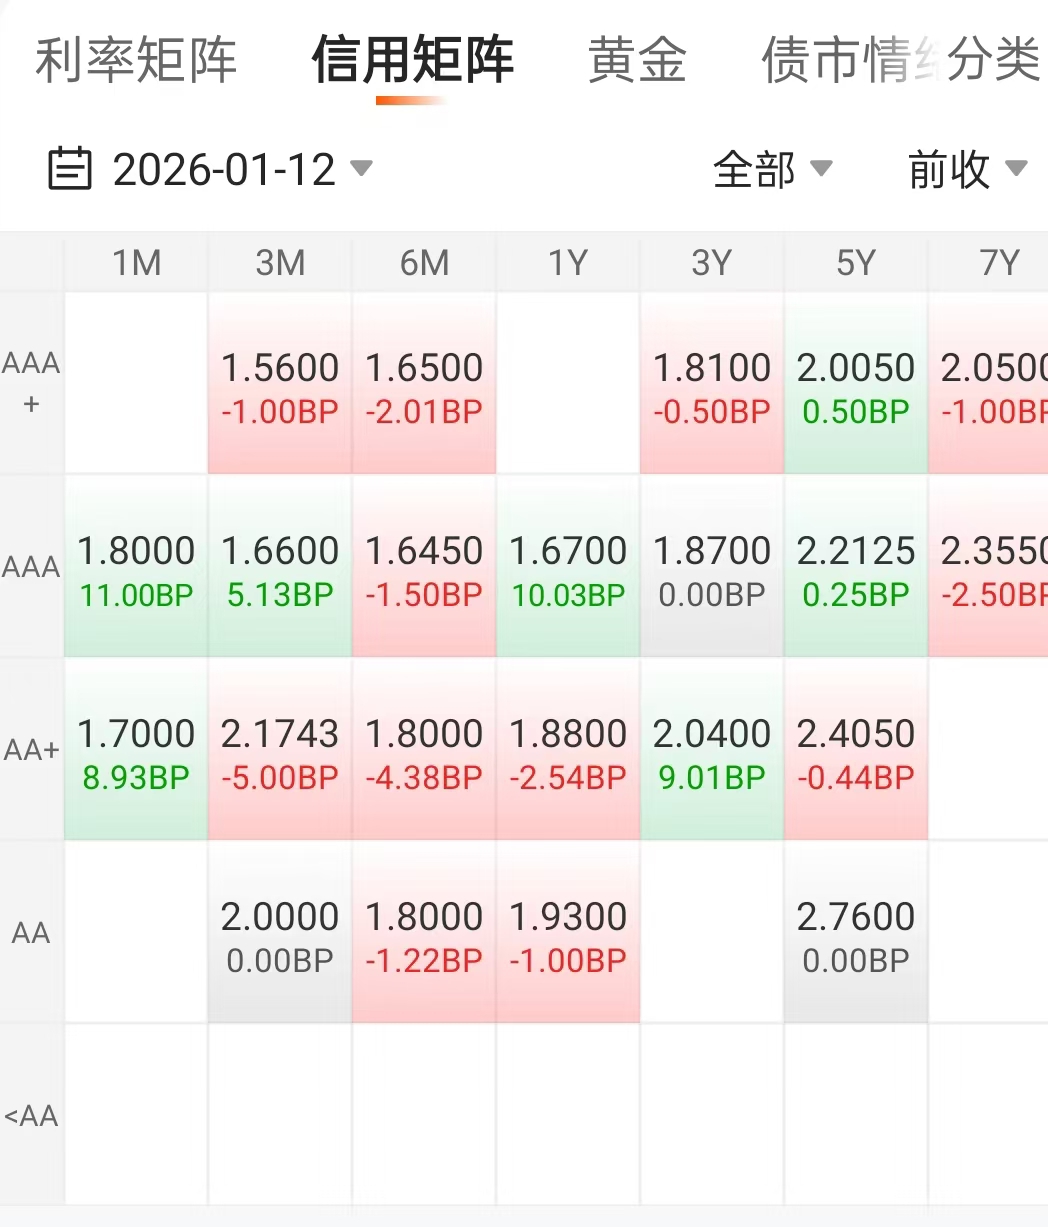
Task: Click the AAA+ rating row label
Action: pyautogui.click(x=31, y=383)
